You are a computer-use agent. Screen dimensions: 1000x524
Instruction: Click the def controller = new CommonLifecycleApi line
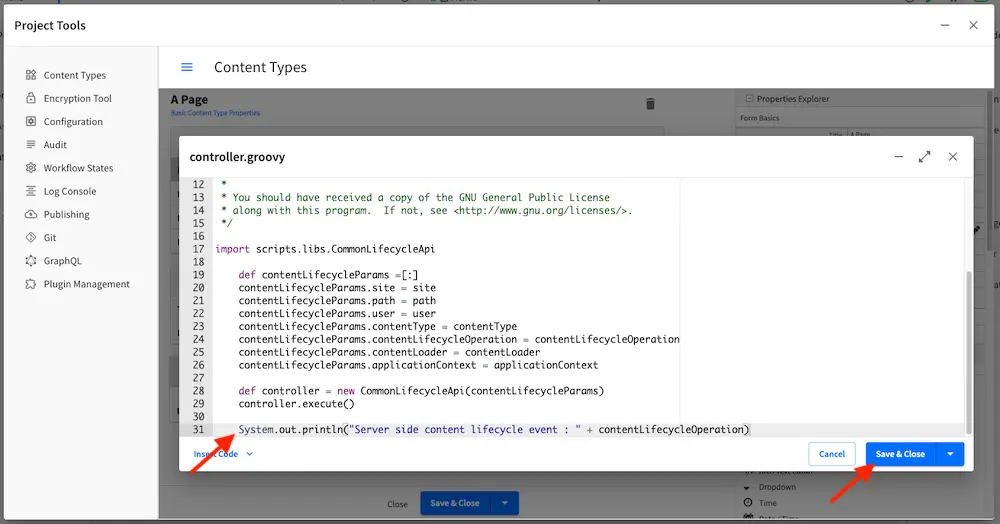click(x=421, y=391)
